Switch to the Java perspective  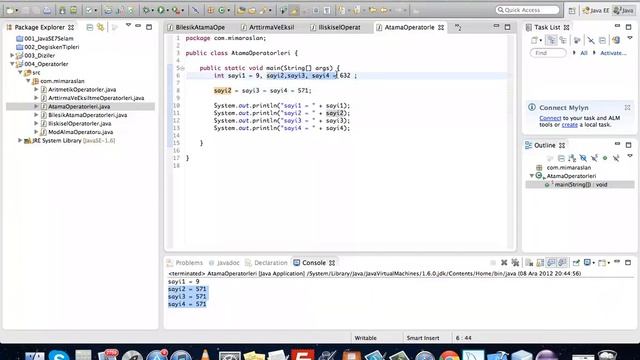pyautogui.click(x=623, y=11)
